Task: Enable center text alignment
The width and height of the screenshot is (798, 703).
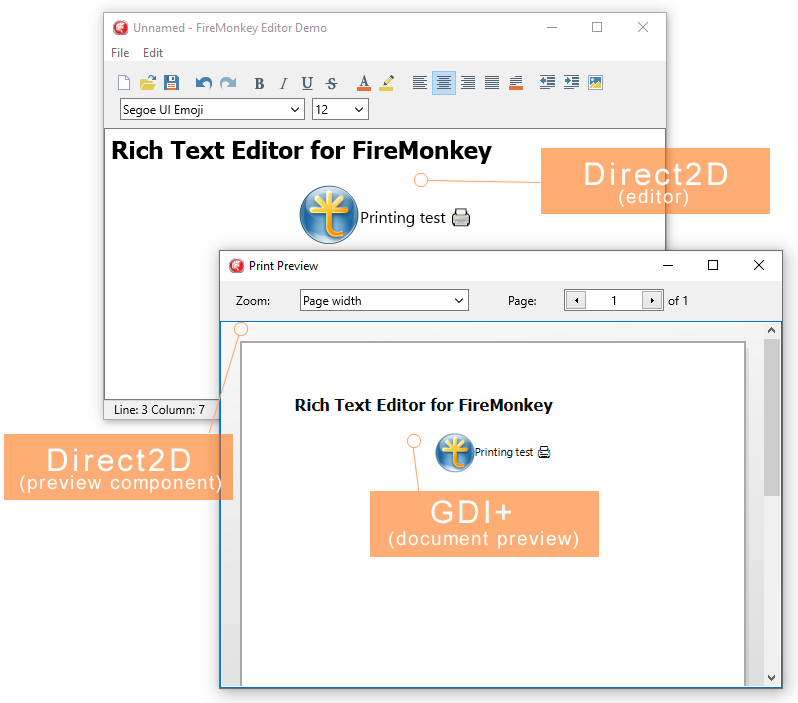Action: tap(444, 83)
